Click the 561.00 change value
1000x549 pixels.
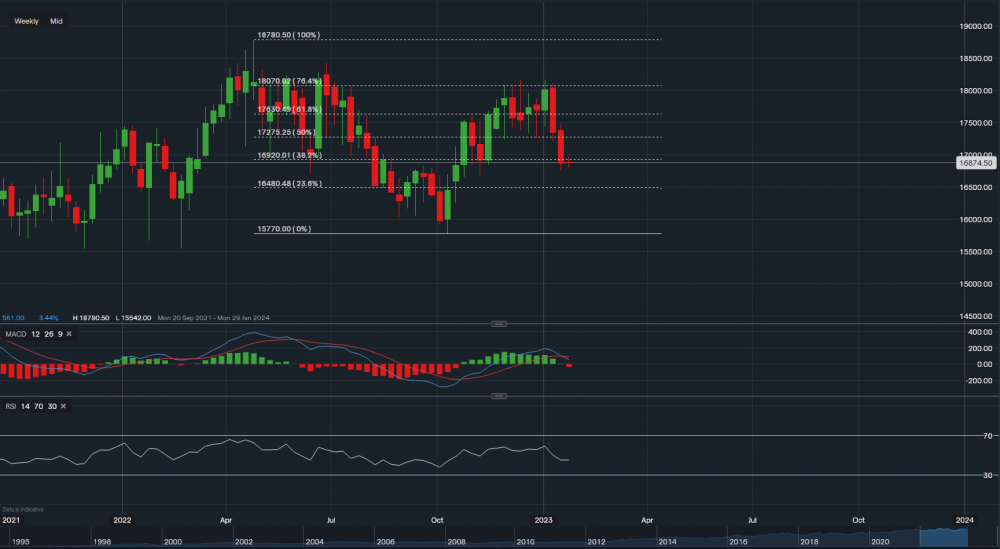13,318
